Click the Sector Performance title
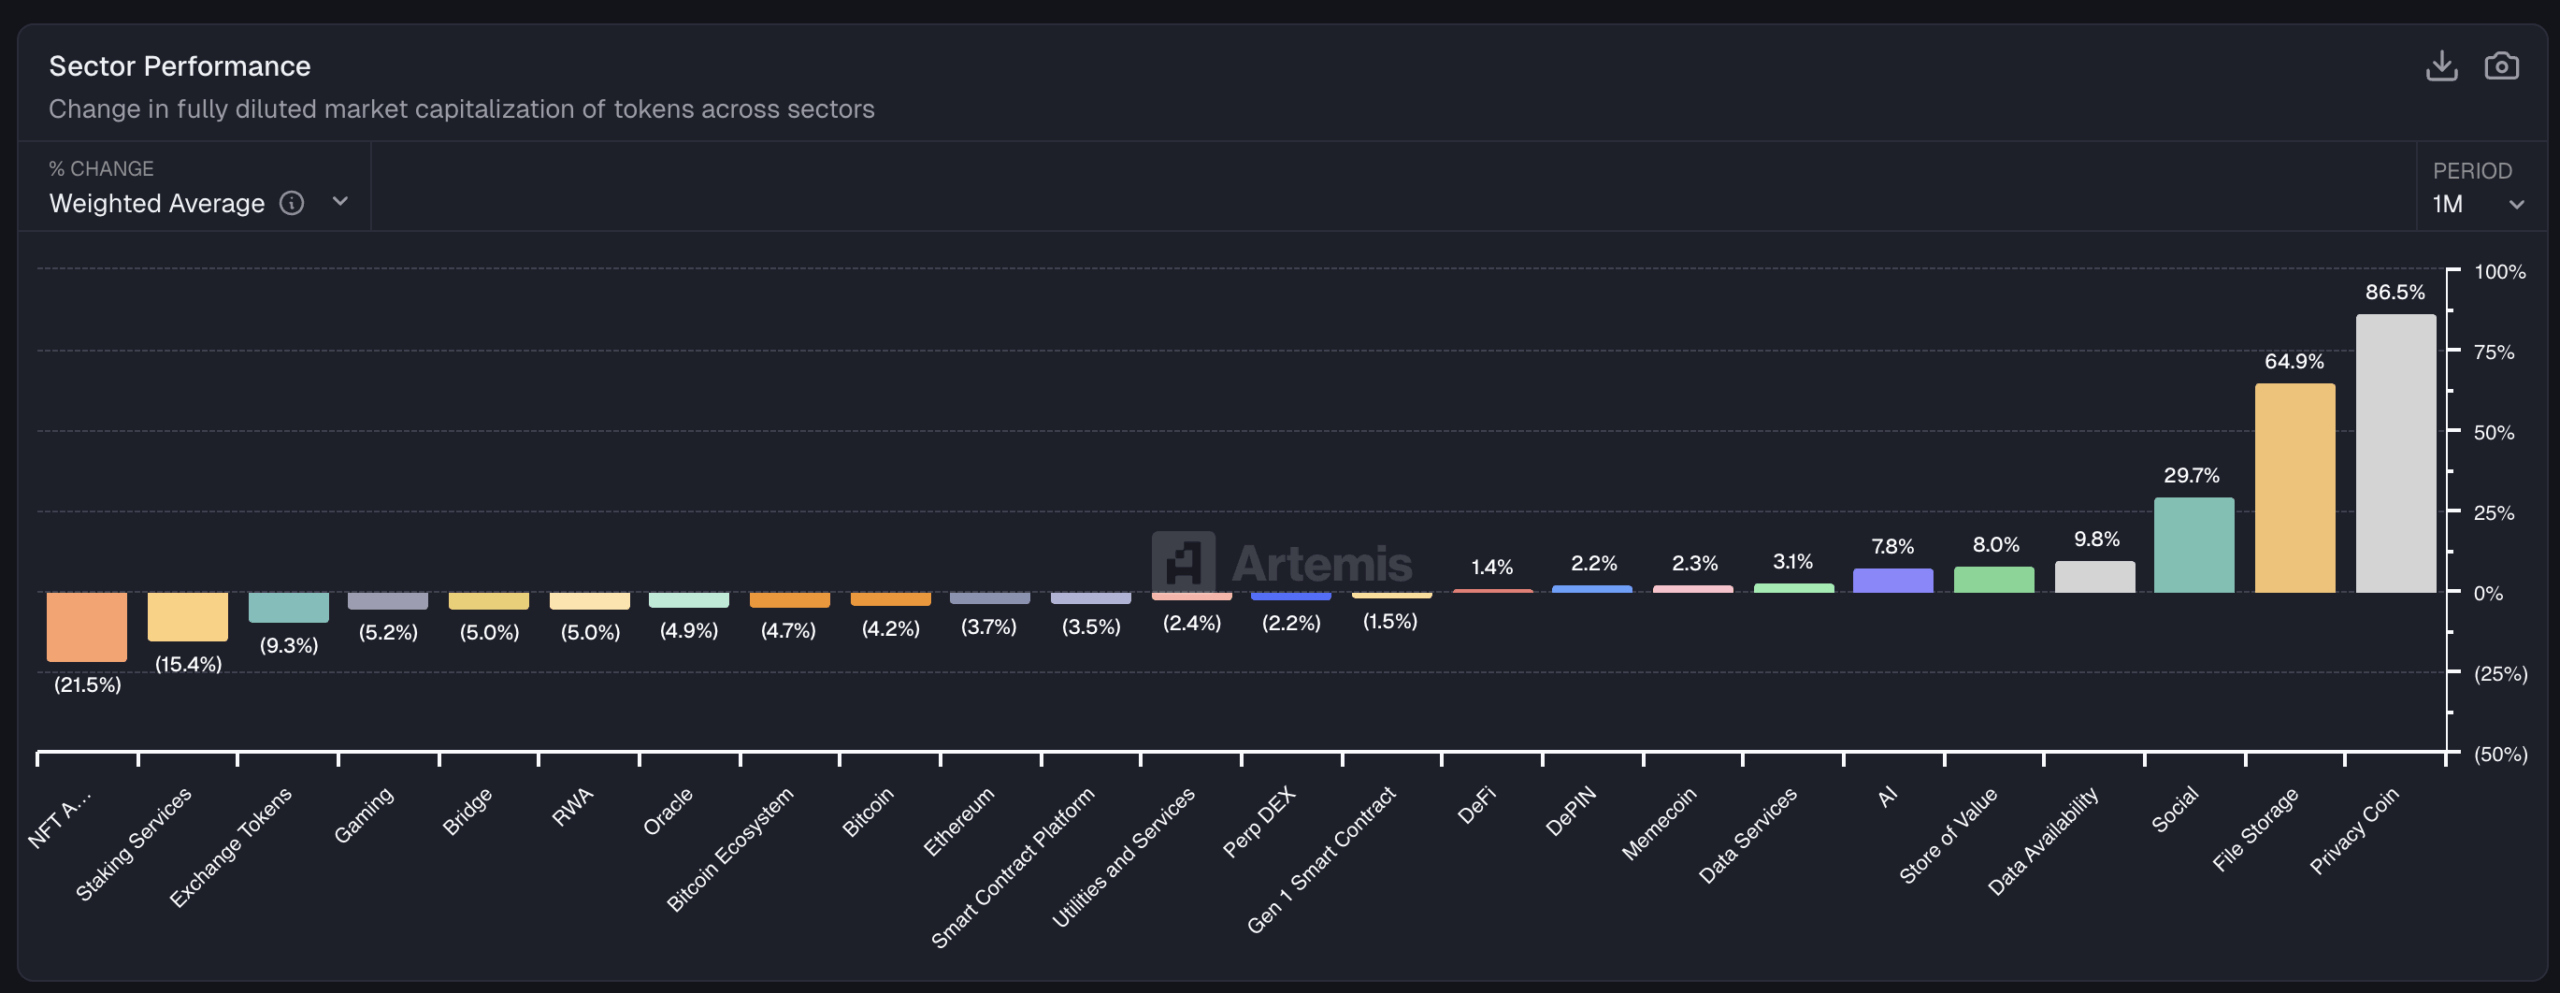 coord(180,66)
